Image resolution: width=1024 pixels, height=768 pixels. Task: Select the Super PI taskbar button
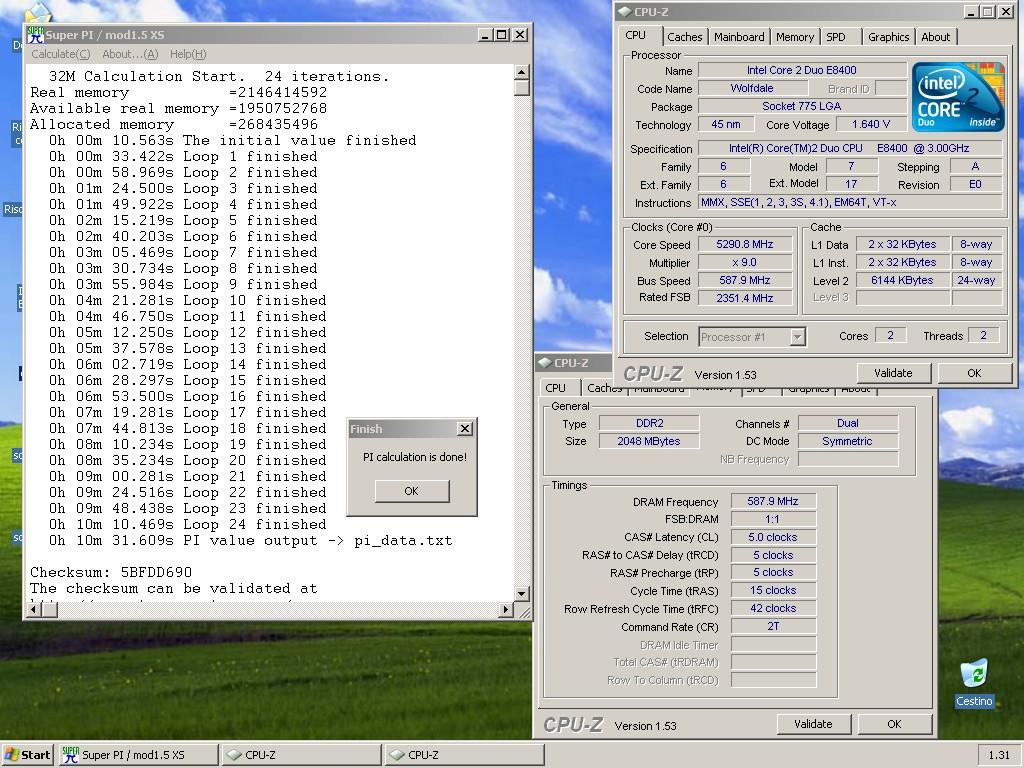(138, 755)
